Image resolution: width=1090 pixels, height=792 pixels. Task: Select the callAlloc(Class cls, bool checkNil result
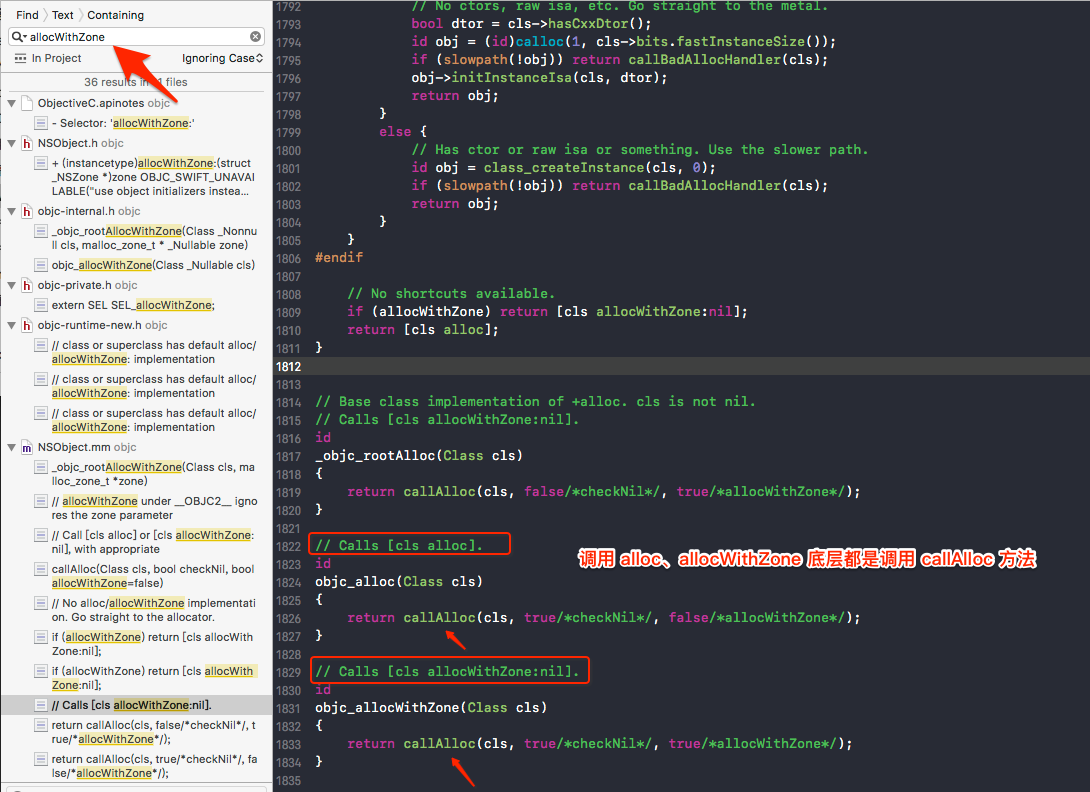tap(153, 576)
